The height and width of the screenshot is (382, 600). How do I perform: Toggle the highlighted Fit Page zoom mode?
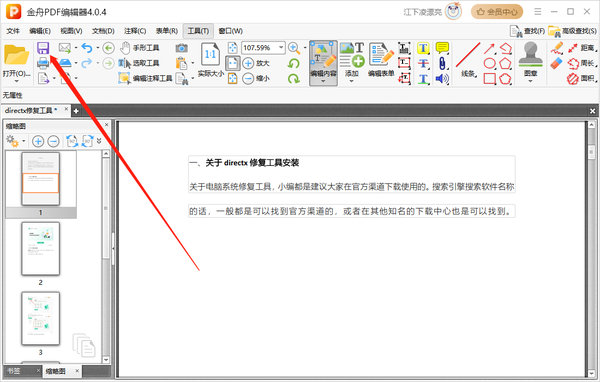pos(232,63)
